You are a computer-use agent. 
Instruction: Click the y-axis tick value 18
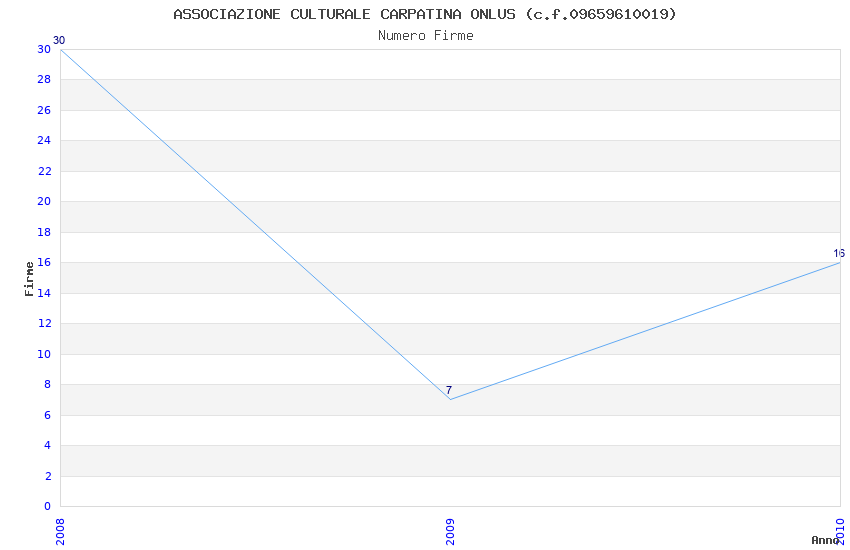tap(44, 232)
